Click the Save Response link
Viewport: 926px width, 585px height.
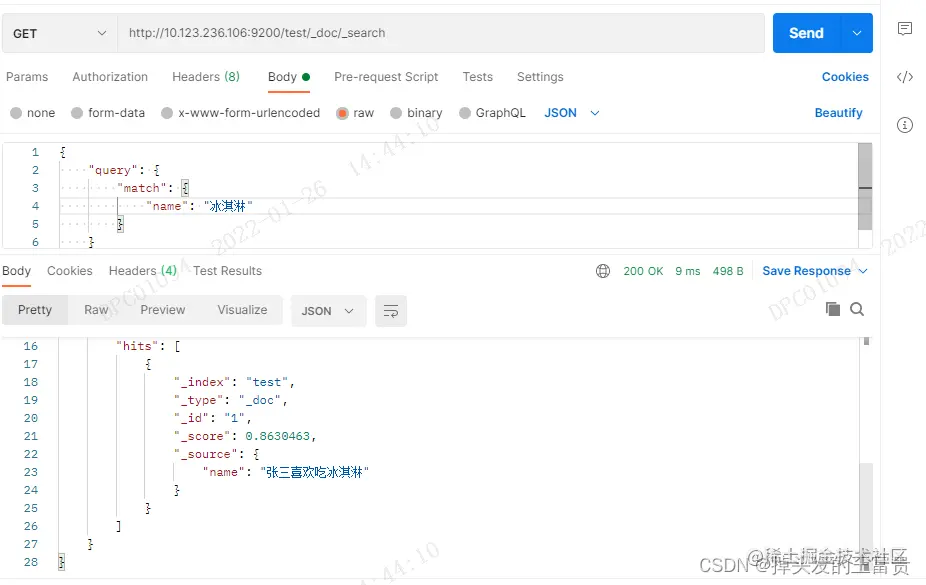click(x=806, y=271)
